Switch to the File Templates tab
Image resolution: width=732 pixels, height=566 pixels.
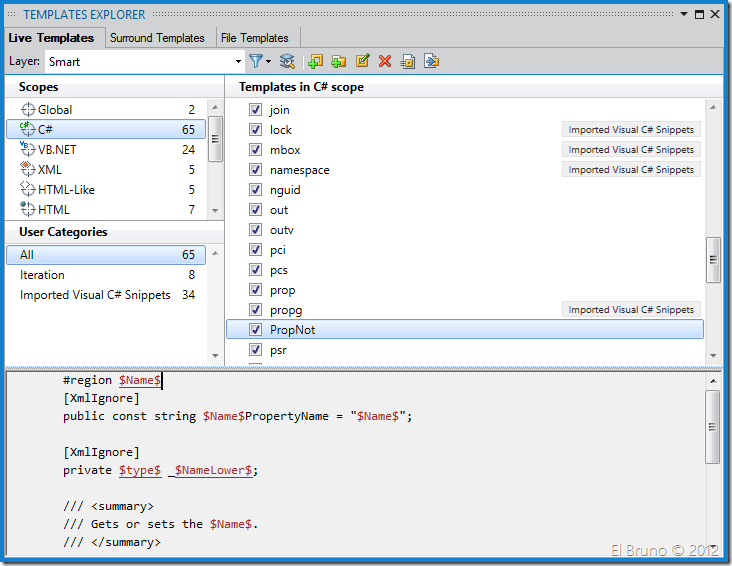pos(255,38)
